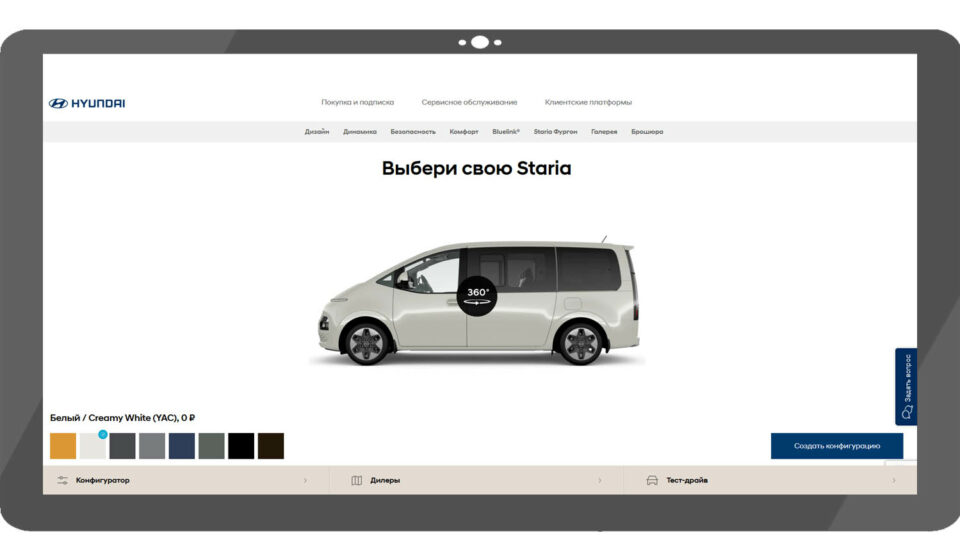Viewport: 960px width, 540px height.
Task: Click the Белый / Creamy White (YAC) label
Action: click(122, 418)
